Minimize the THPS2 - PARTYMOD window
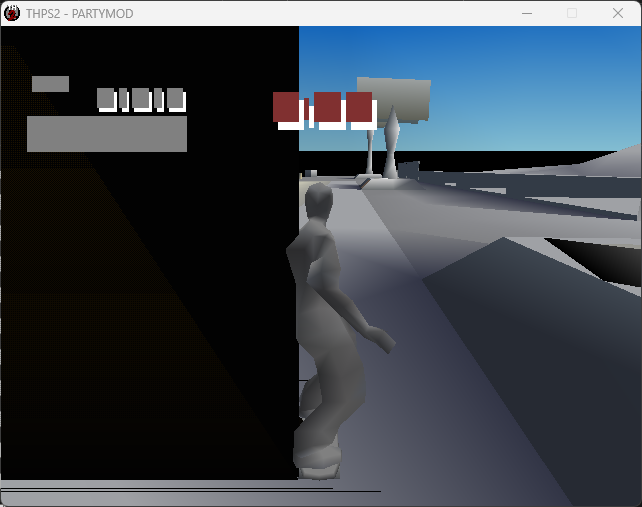Image resolution: width=642 pixels, height=507 pixels. click(x=527, y=14)
